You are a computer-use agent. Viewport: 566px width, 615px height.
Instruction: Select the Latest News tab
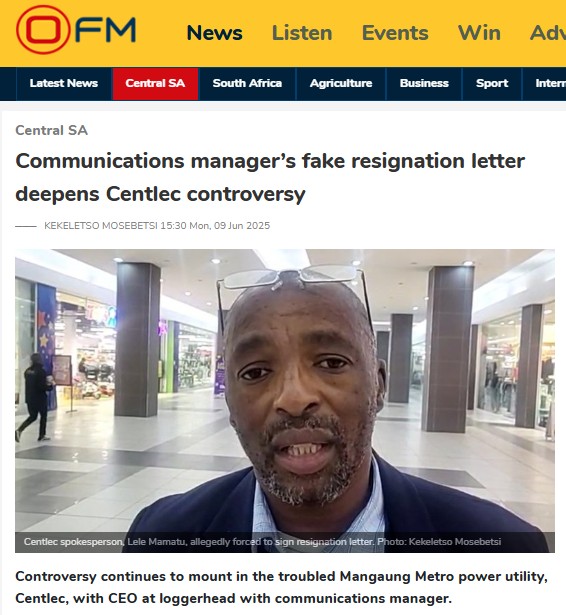pyautogui.click(x=64, y=84)
